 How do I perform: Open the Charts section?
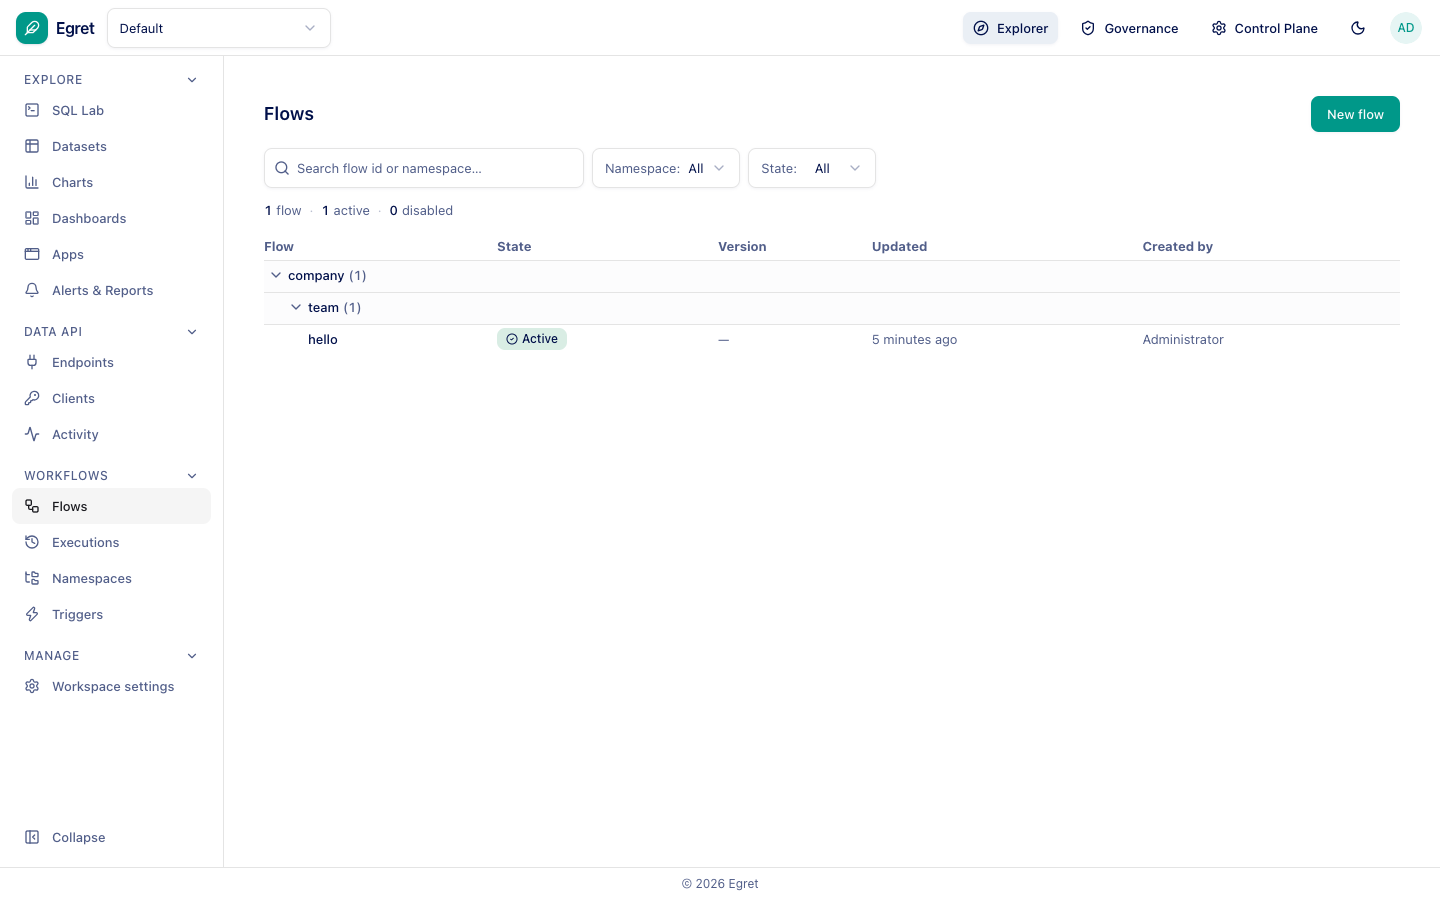point(111,182)
